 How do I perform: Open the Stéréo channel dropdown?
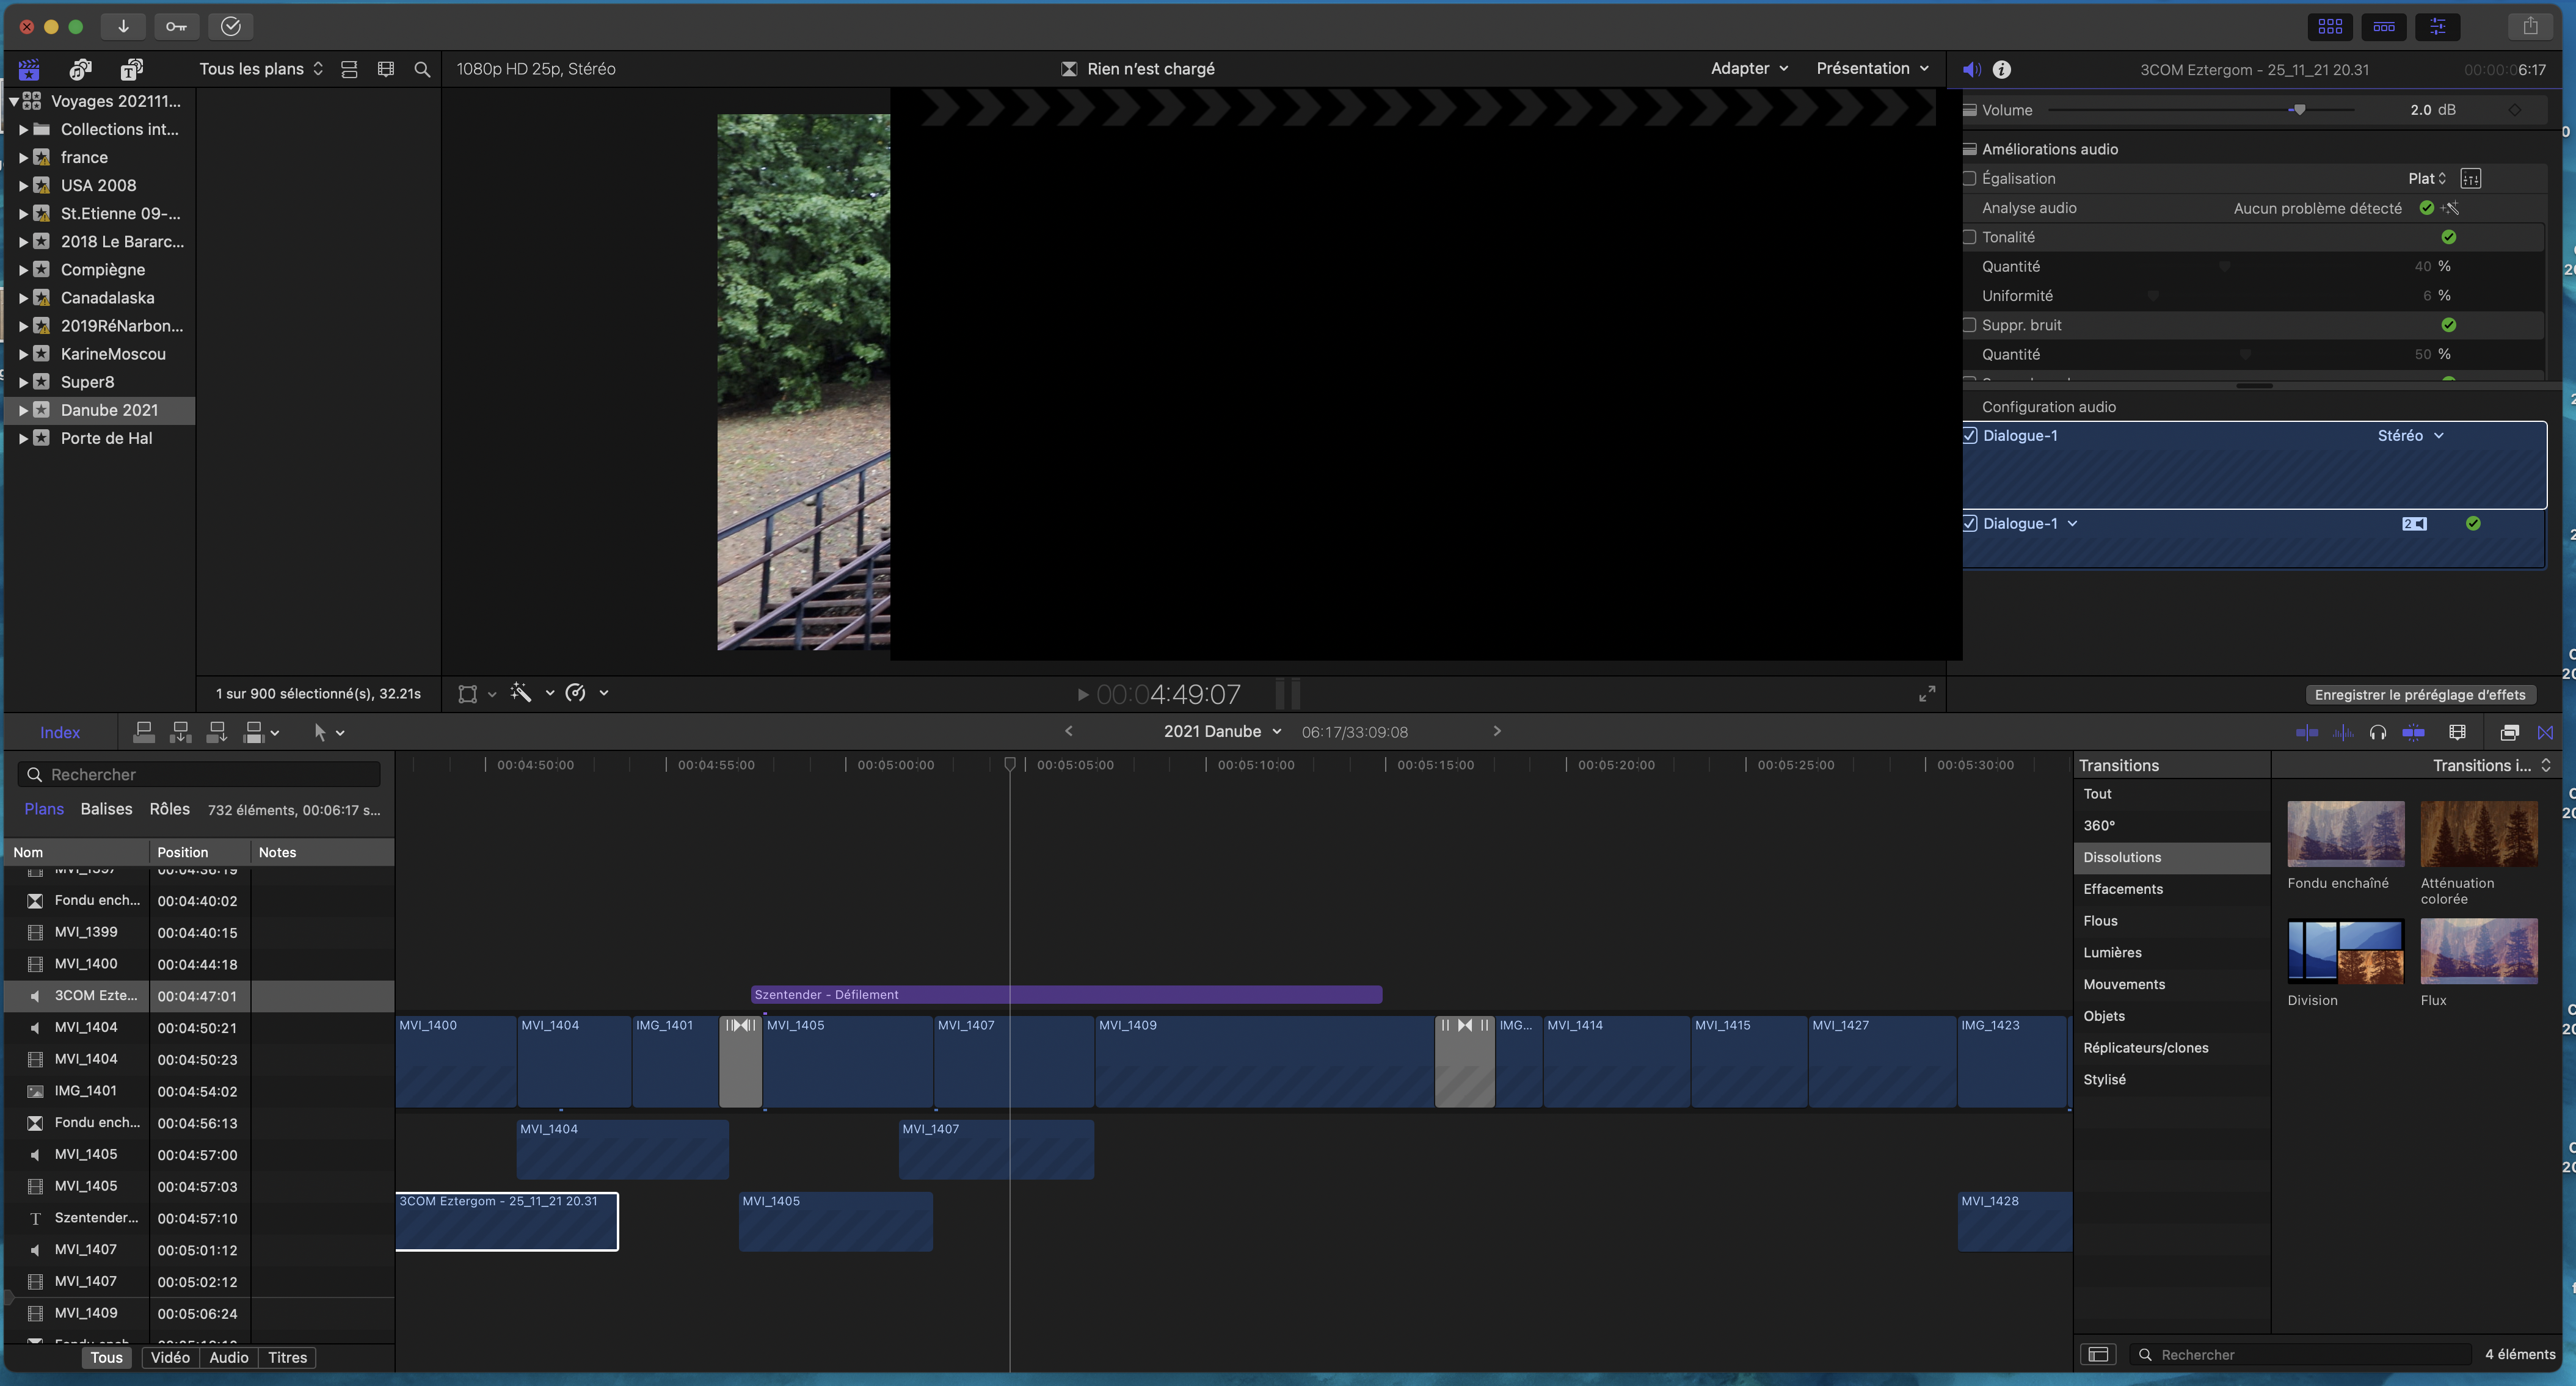2410,435
